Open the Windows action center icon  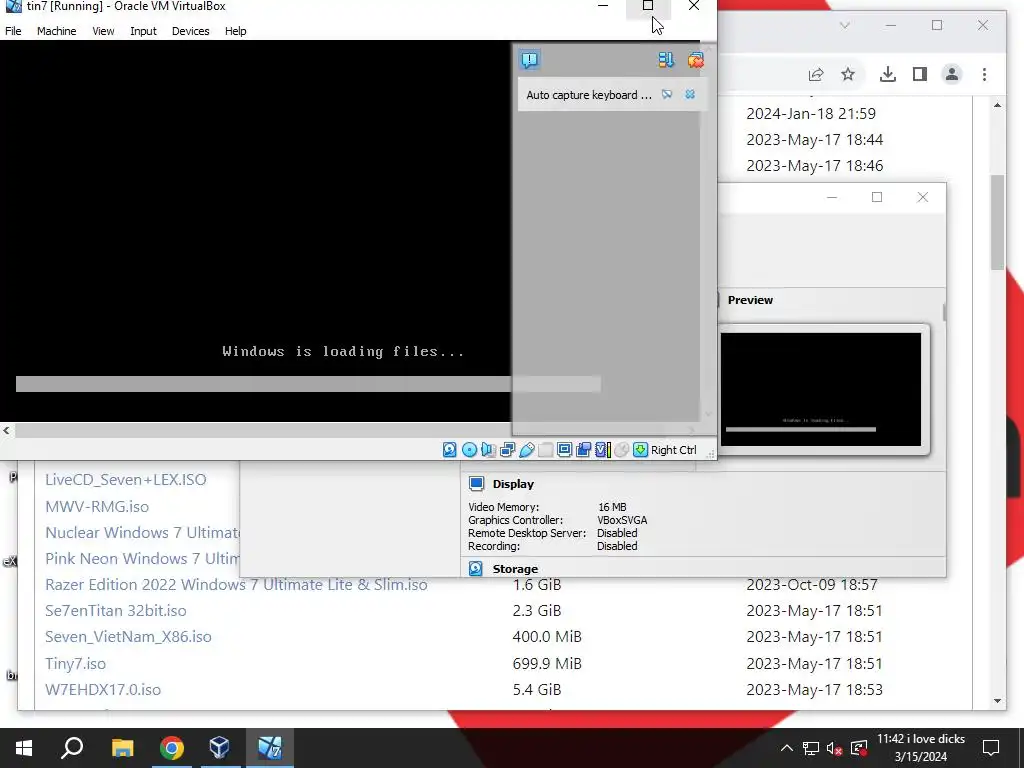(991, 748)
